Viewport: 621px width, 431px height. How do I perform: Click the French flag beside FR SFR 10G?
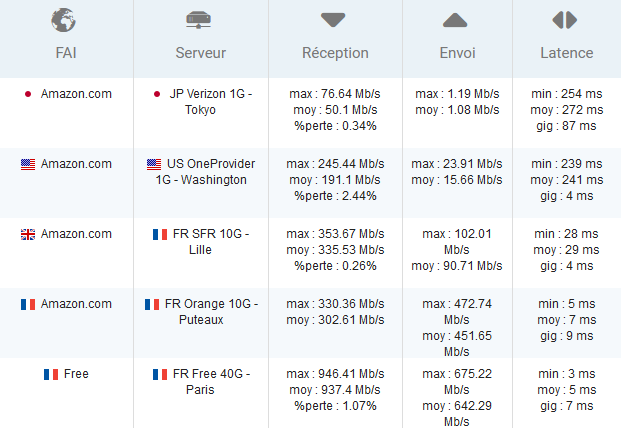[x=160, y=234]
